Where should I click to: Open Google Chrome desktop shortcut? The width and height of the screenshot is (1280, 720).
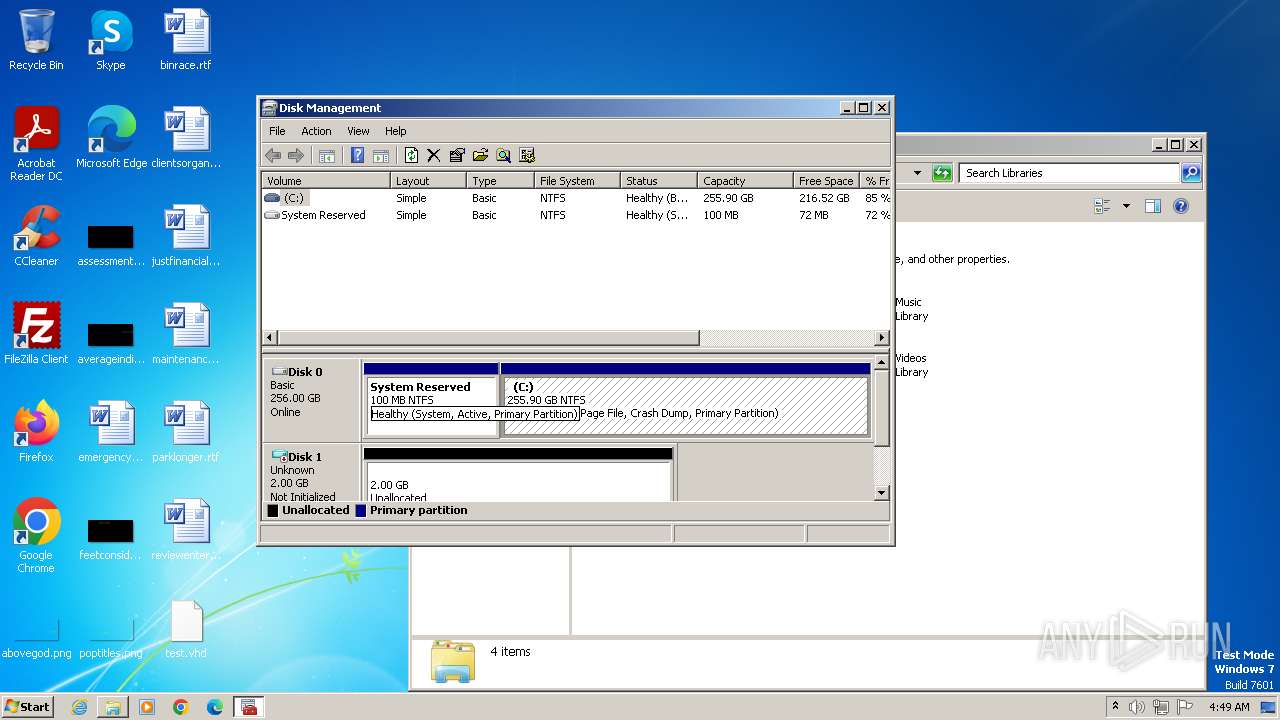pos(36,536)
